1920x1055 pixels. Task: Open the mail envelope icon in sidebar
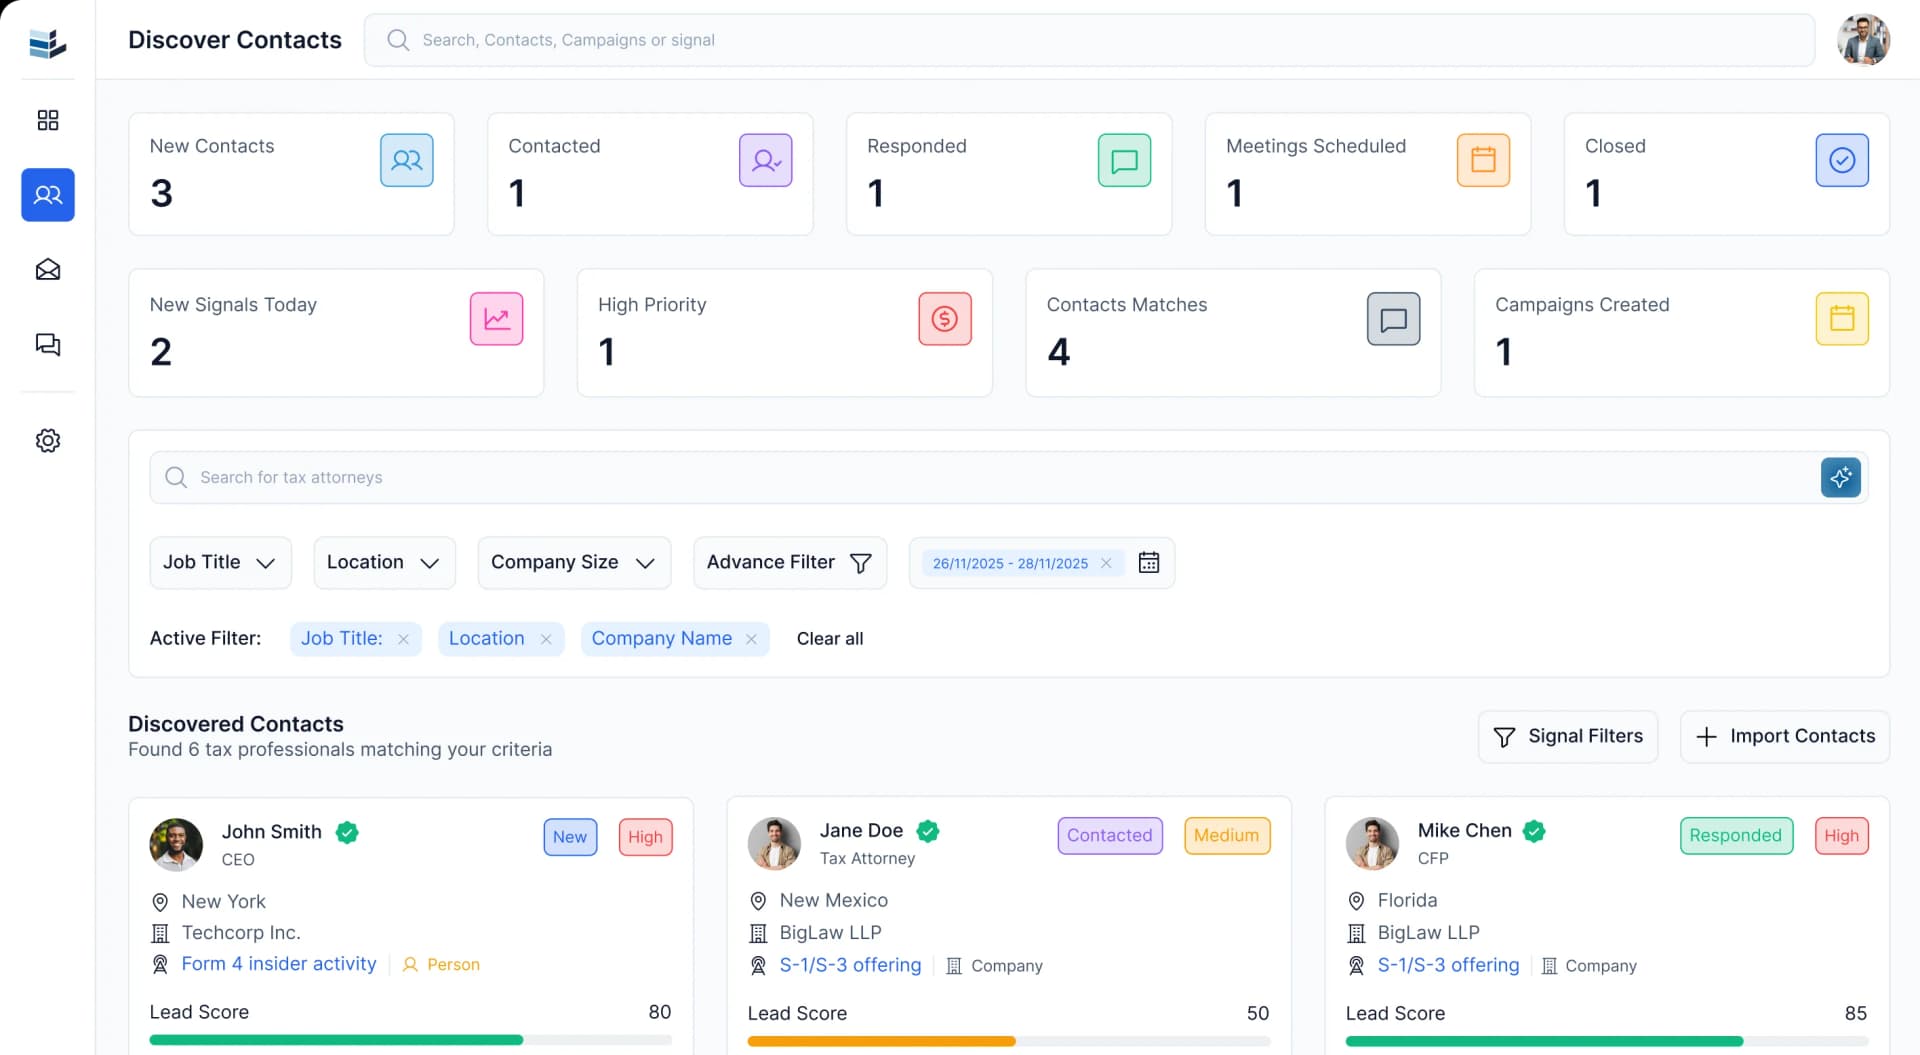pos(47,270)
